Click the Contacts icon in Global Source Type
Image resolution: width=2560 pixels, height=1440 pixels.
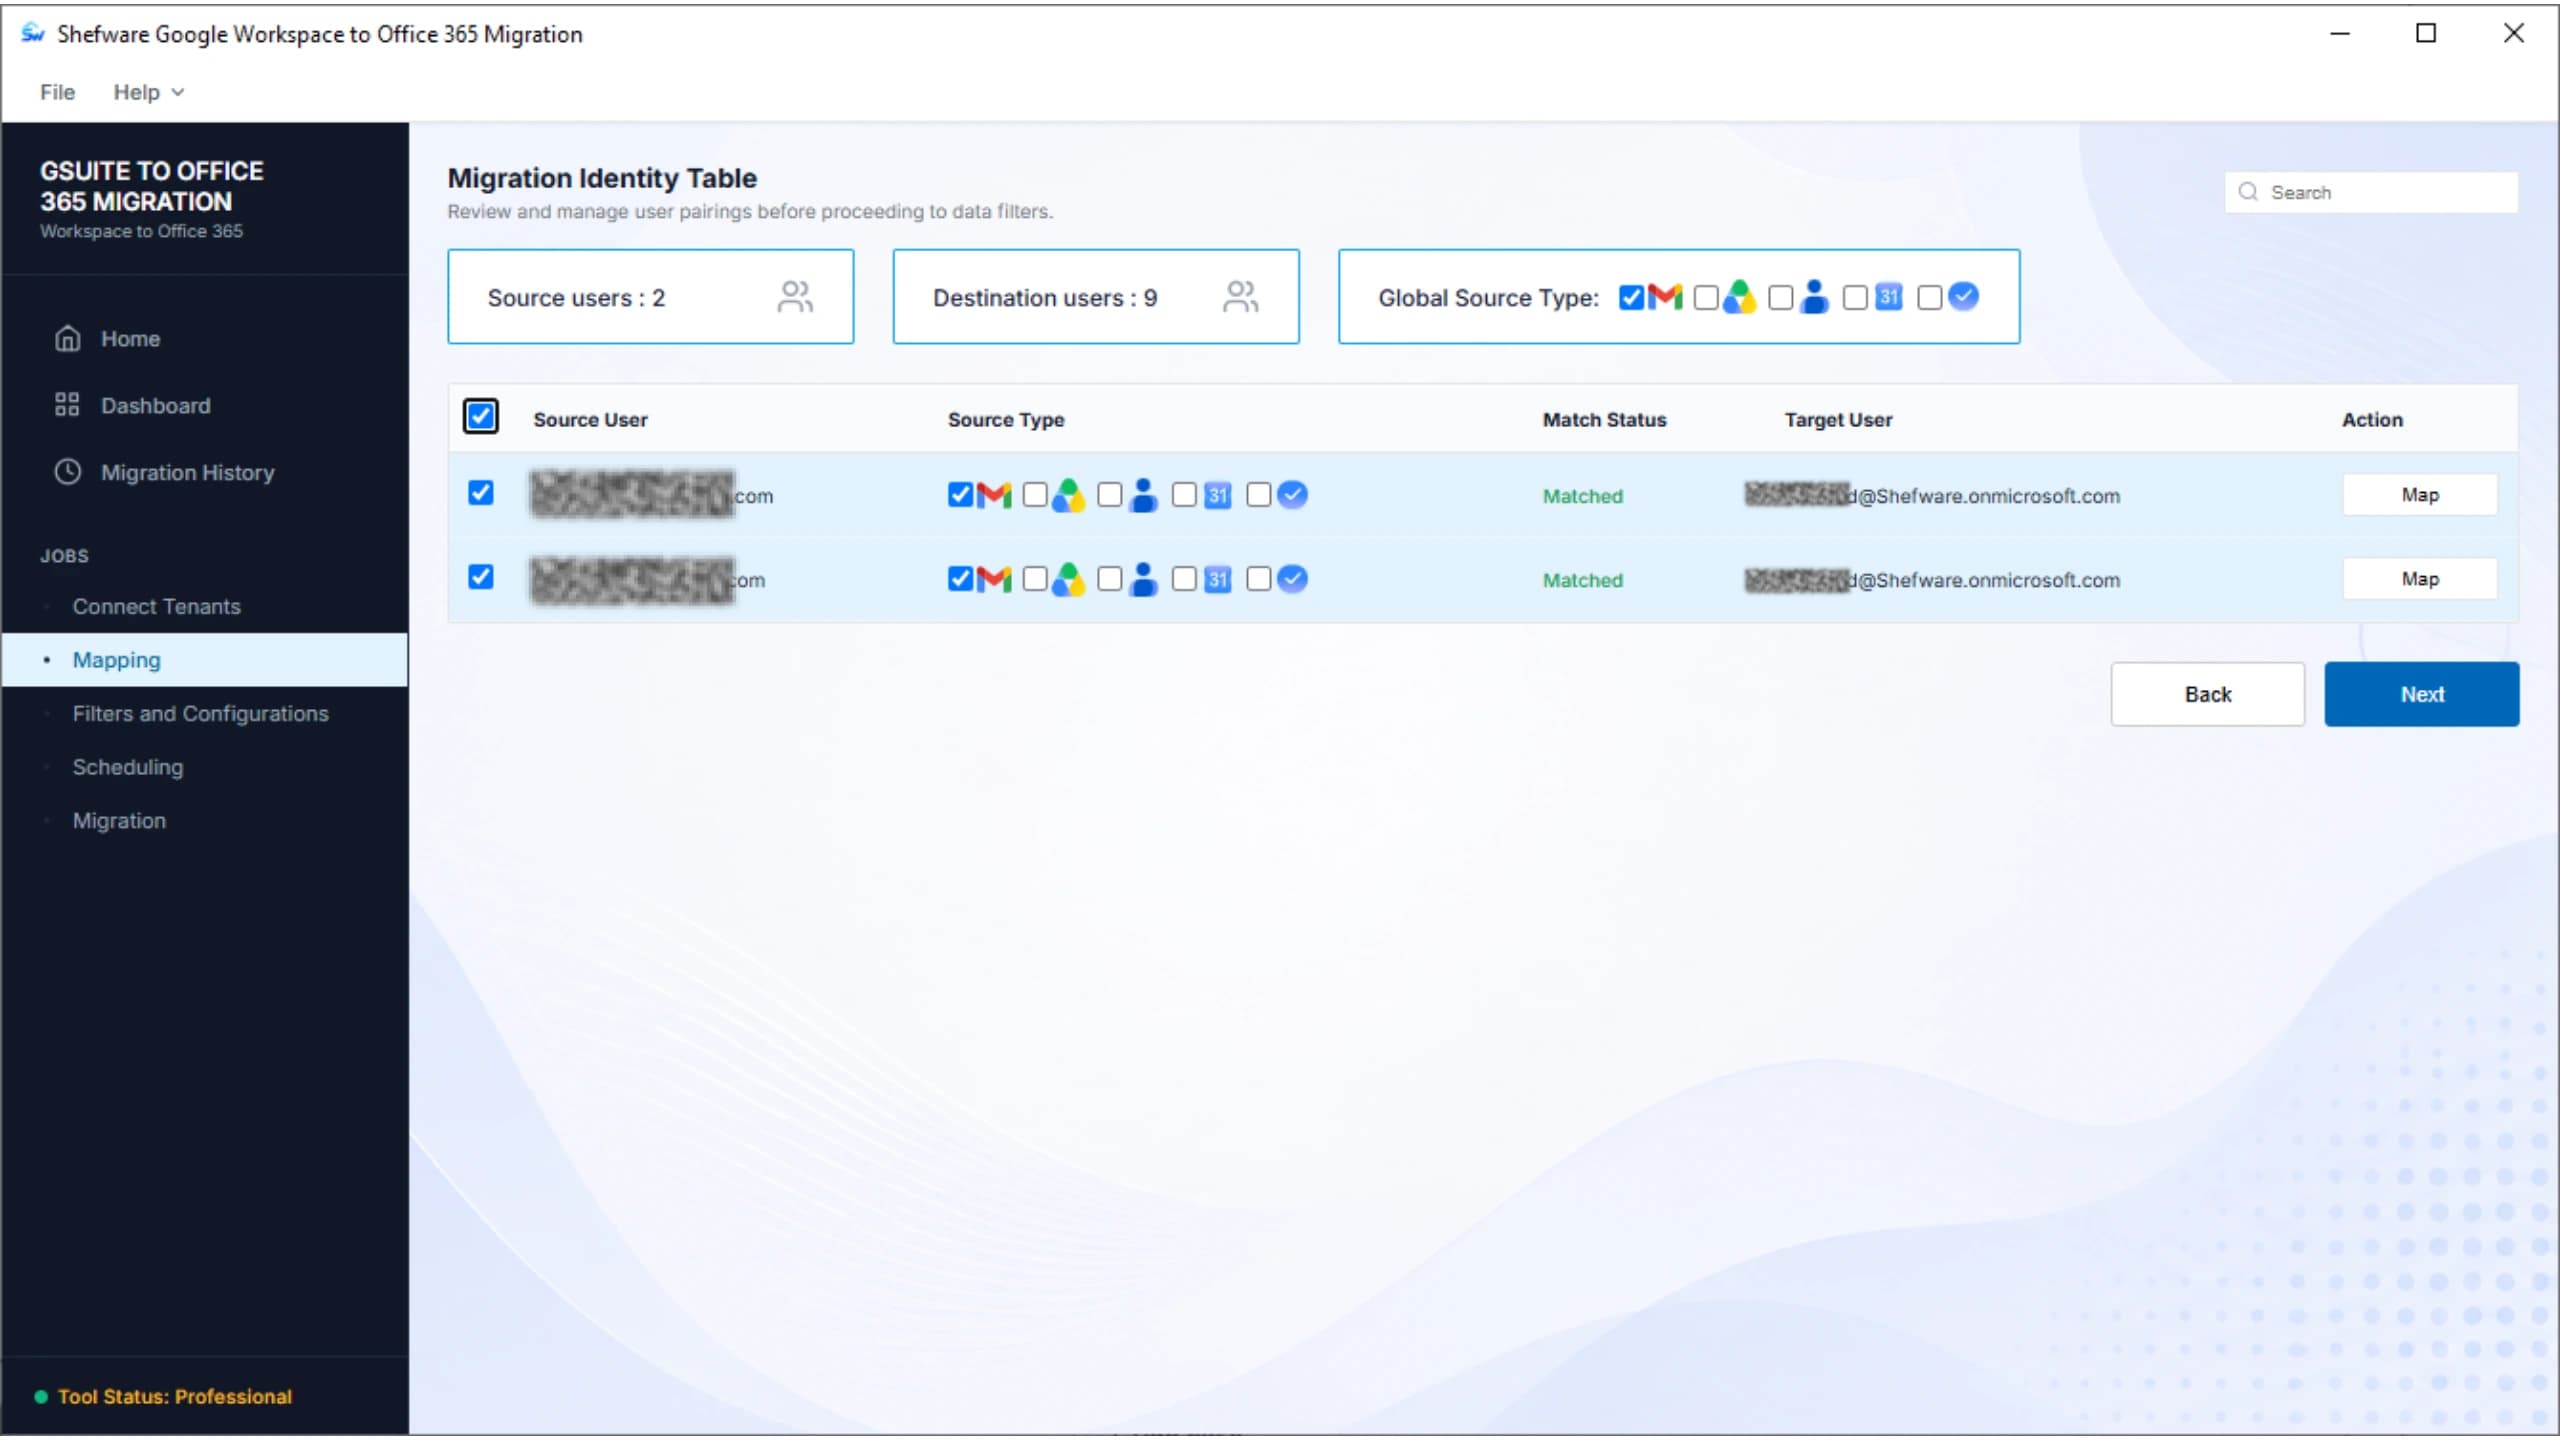pos(1814,297)
